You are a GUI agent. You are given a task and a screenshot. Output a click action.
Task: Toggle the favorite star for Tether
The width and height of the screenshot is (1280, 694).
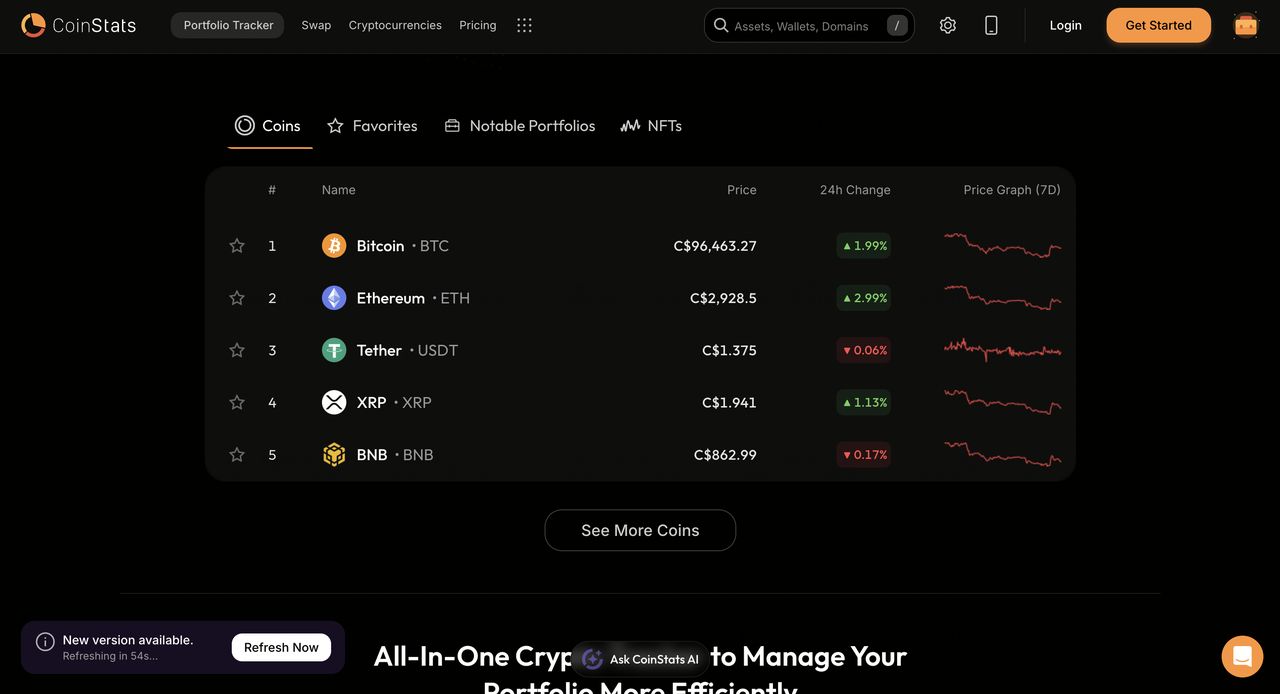pos(237,350)
